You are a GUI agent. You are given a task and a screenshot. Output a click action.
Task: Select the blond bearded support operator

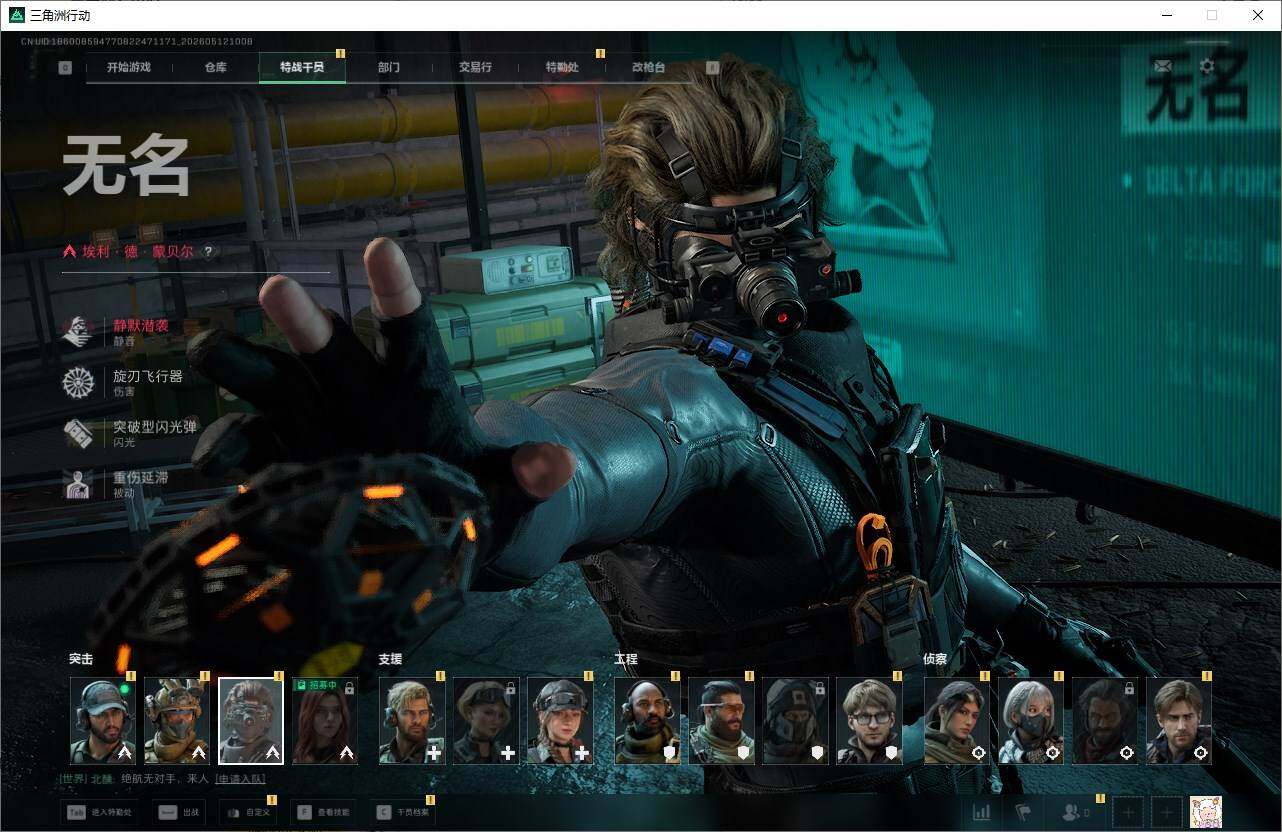click(412, 721)
